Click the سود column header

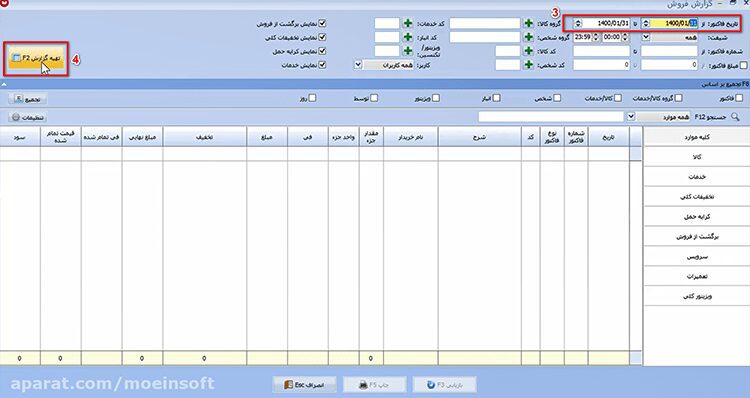coord(20,137)
